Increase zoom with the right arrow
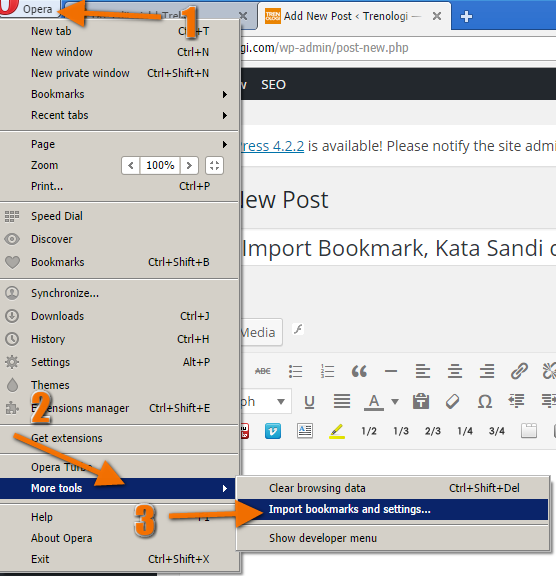The image size is (556, 576). coord(189,165)
